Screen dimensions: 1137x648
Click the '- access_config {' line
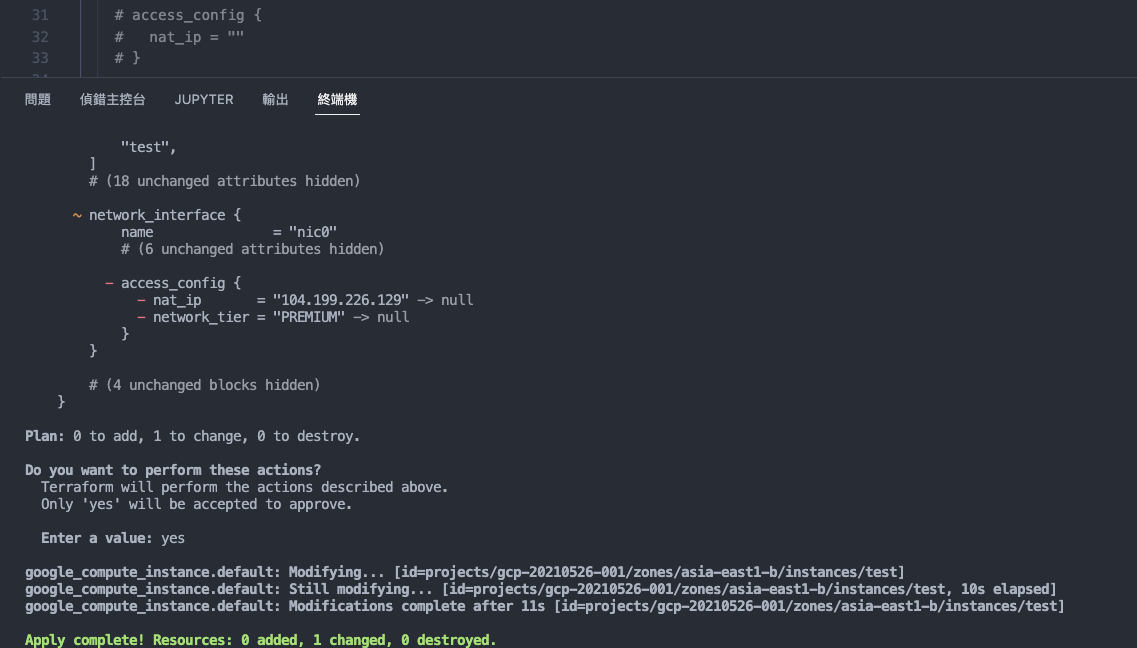tap(173, 283)
